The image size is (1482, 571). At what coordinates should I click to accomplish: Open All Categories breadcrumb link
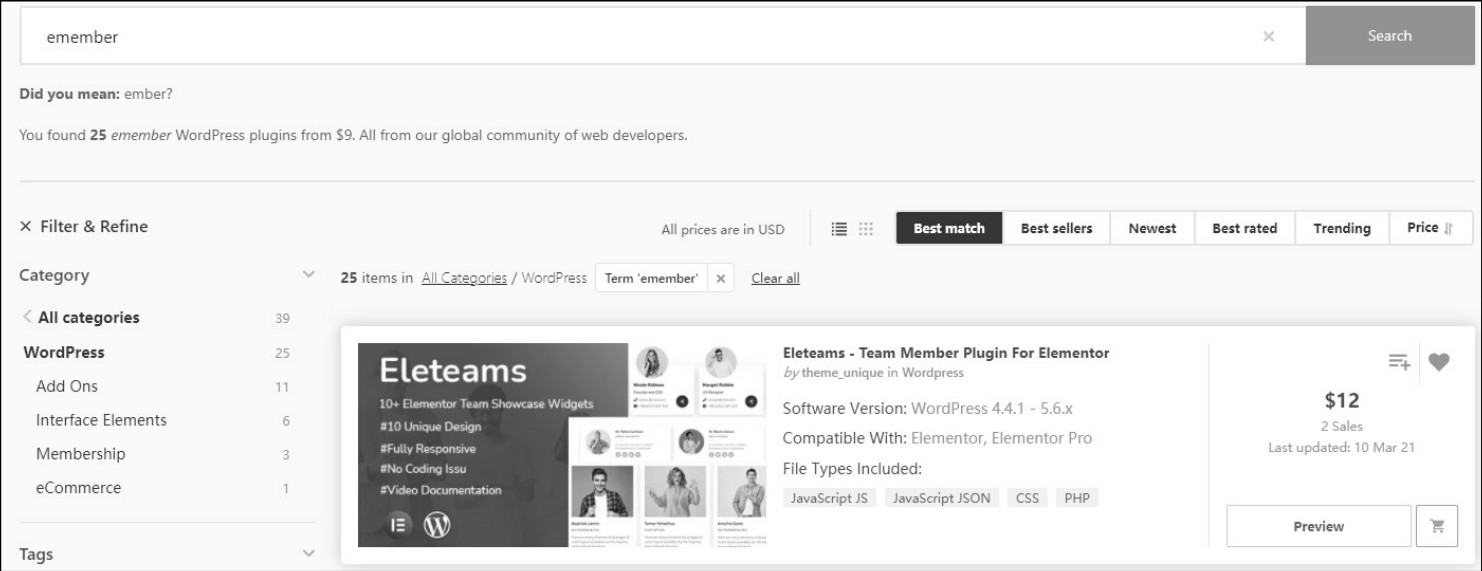[x=464, y=278]
